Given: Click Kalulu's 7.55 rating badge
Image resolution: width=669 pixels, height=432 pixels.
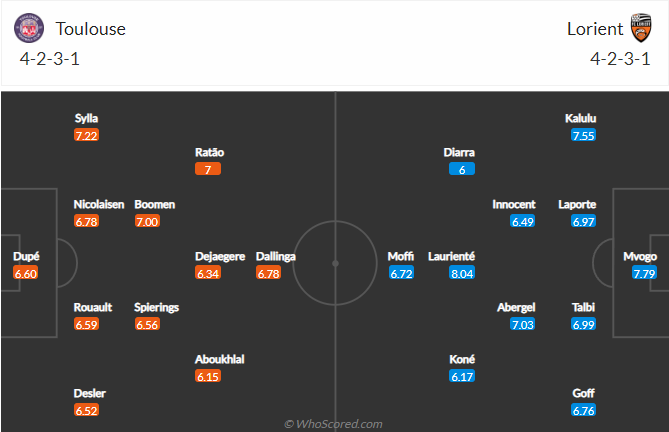Looking at the screenshot, I should [x=584, y=135].
